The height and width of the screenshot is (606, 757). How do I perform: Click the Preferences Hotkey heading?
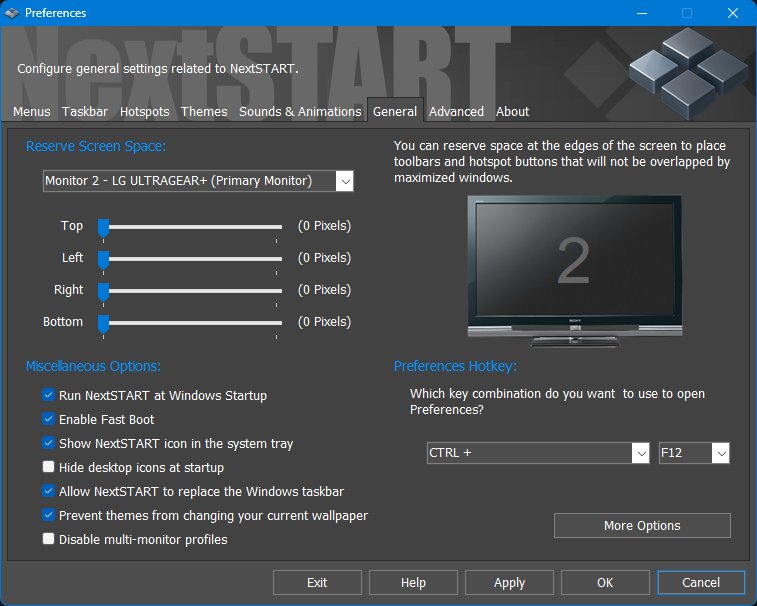point(455,366)
